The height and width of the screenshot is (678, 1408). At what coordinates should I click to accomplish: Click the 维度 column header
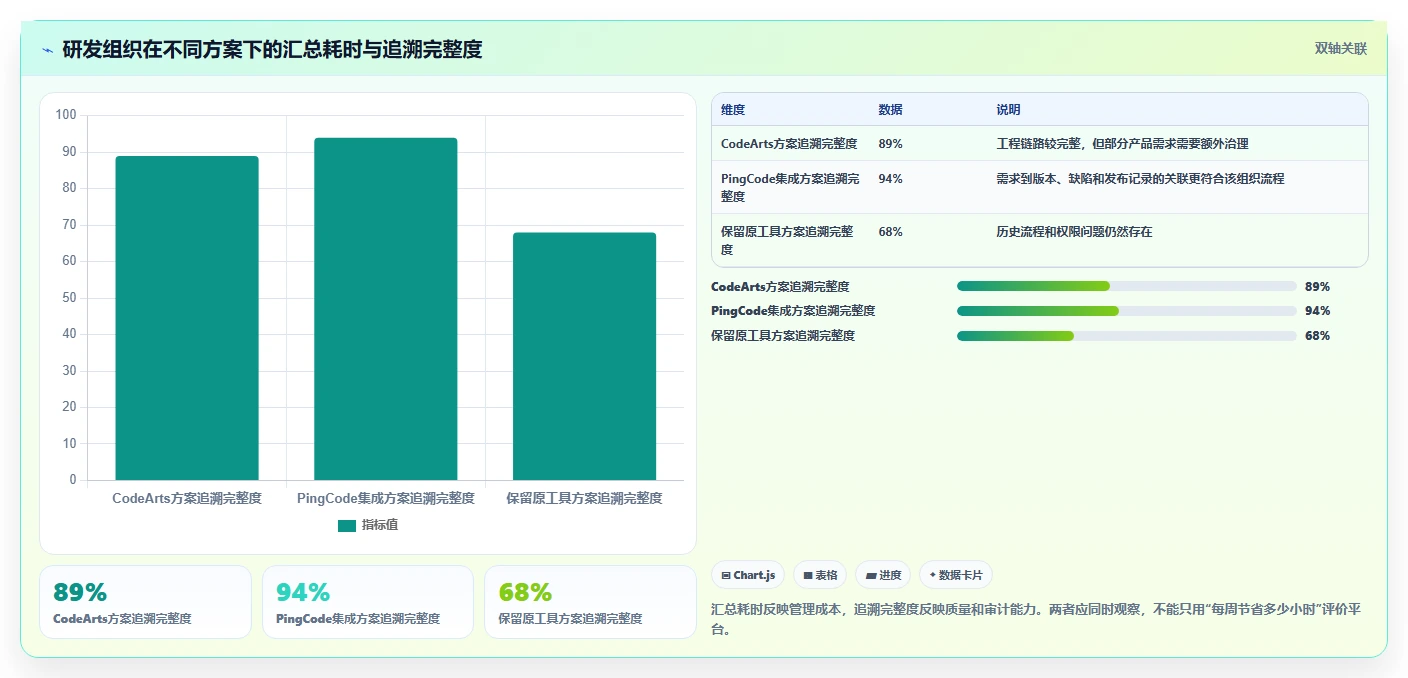tap(733, 110)
